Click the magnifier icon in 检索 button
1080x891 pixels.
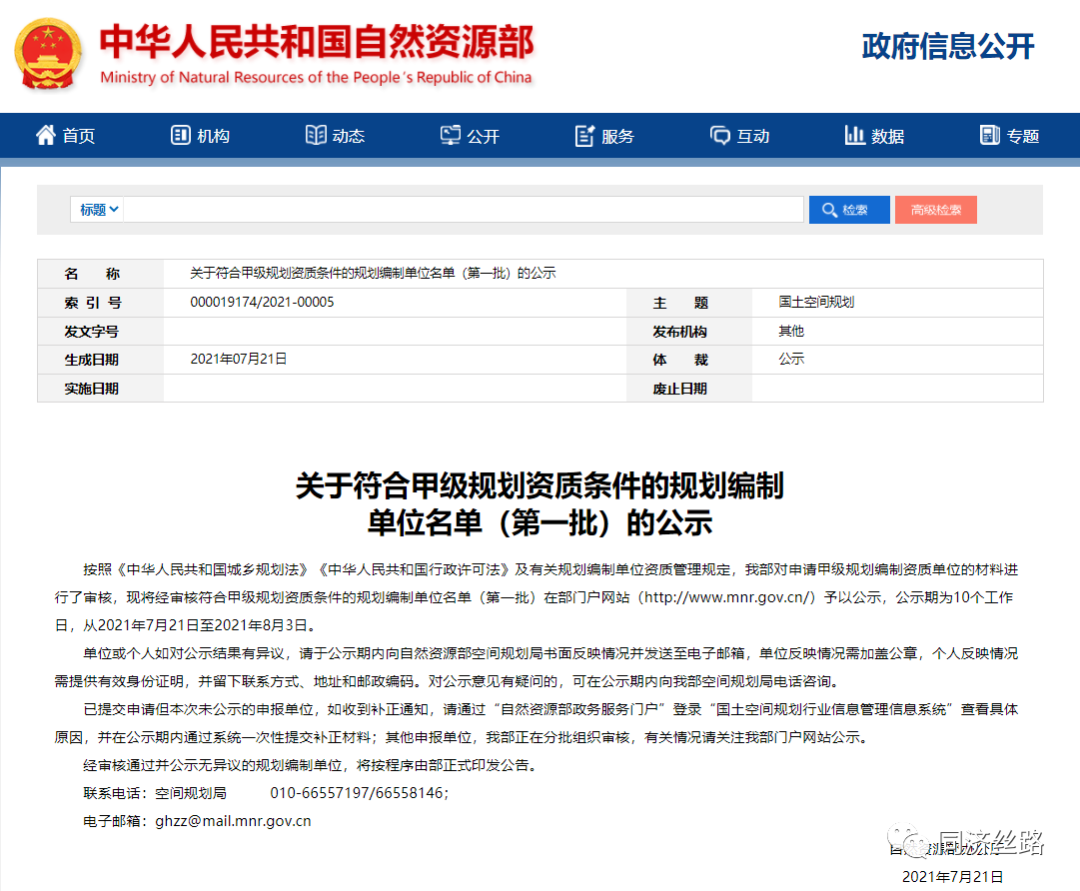point(829,210)
